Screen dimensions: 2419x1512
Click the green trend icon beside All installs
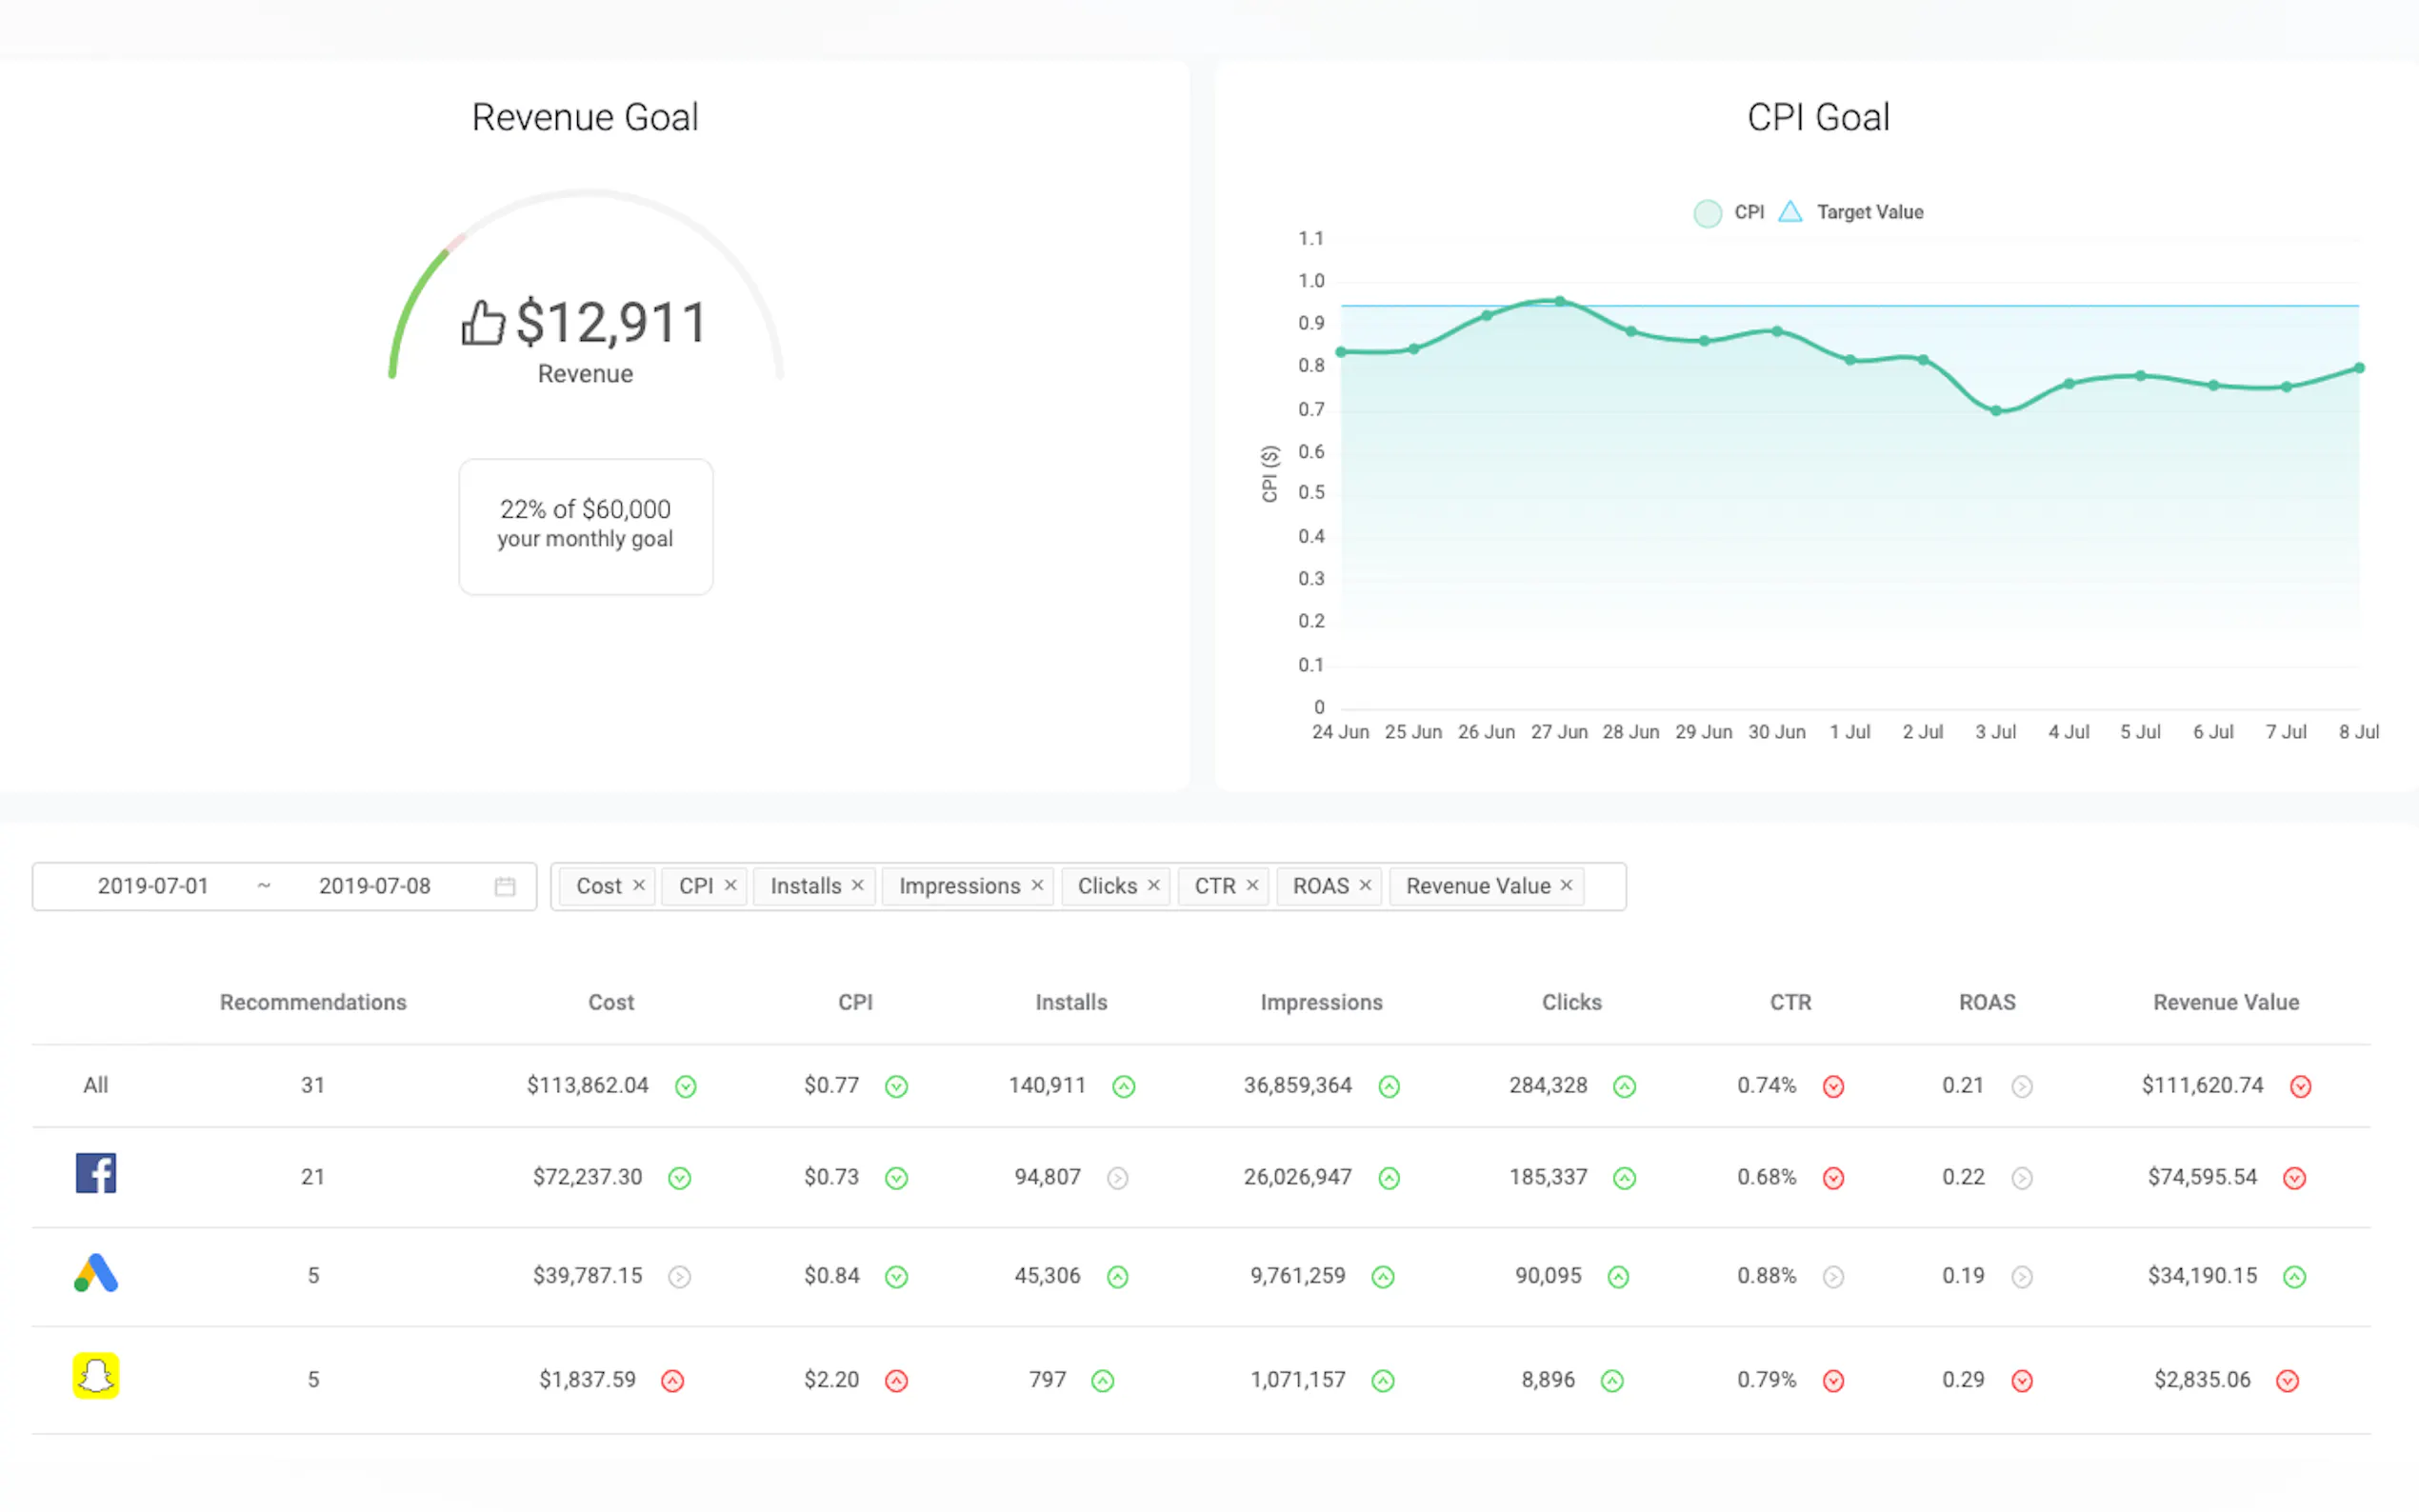point(1123,1086)
